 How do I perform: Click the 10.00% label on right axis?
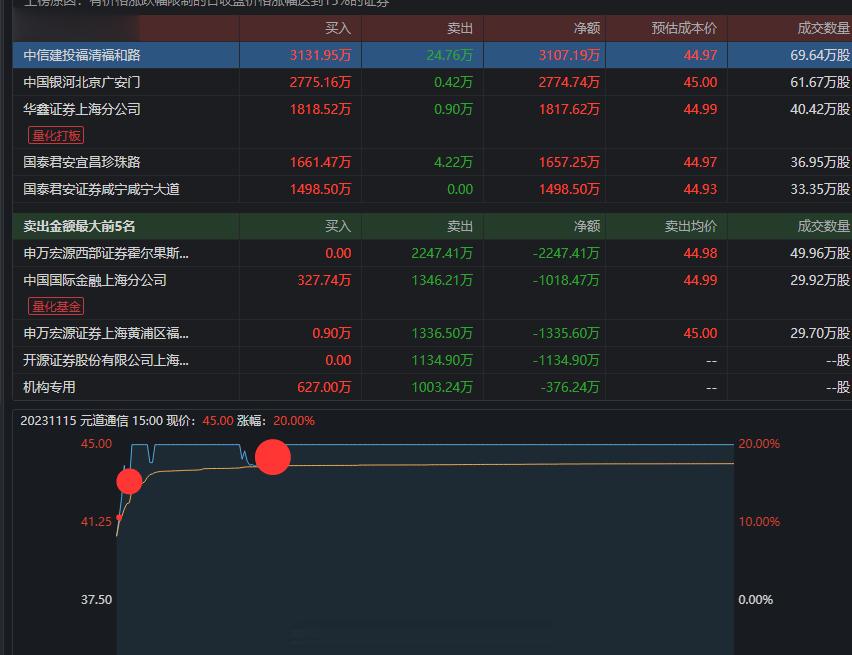pyautogui.click(x=759, y=522)
